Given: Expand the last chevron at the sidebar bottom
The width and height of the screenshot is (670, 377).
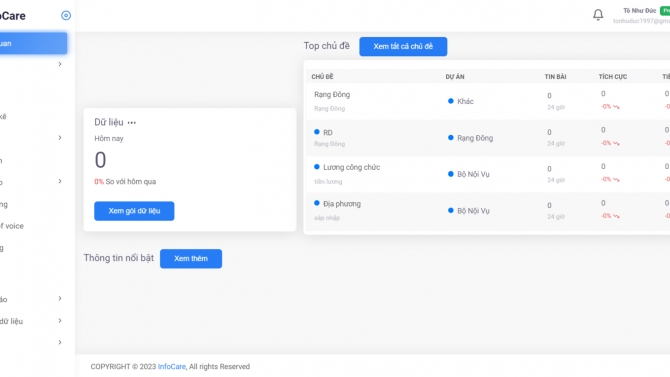Looking at the screenshot, I should (60, 342).
